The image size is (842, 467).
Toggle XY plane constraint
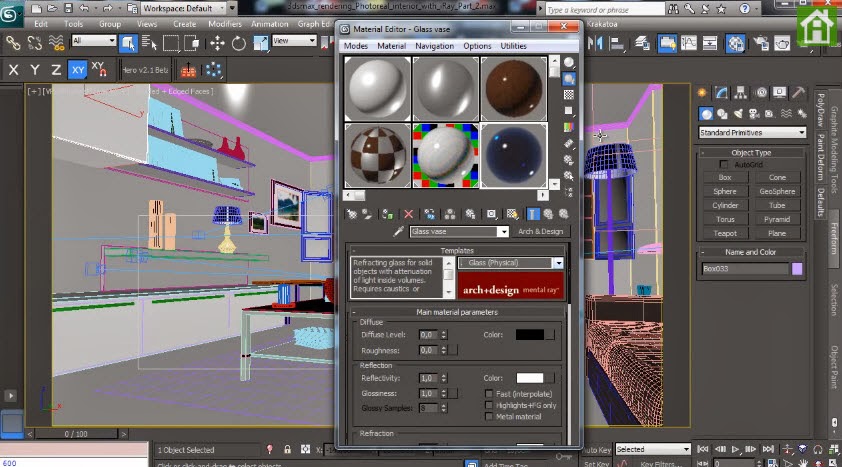(78, 70)
